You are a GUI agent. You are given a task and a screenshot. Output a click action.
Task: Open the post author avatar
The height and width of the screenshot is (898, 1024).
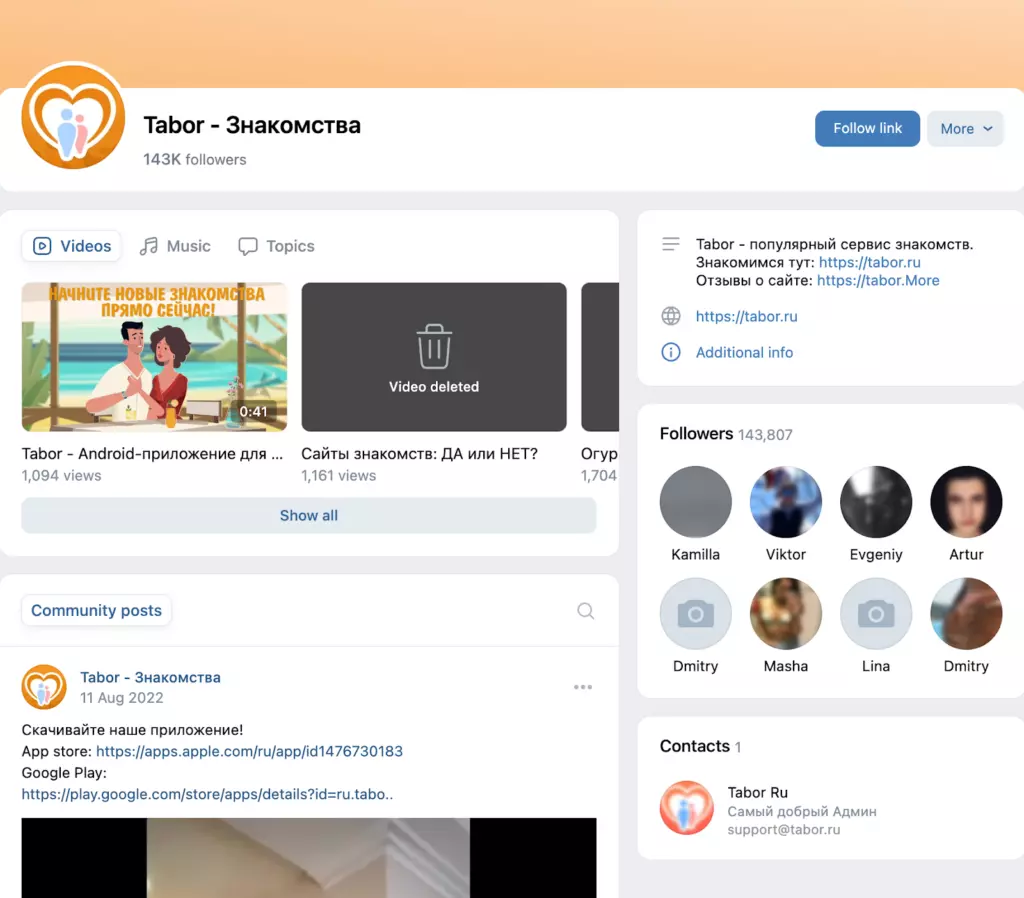[44, 687]
